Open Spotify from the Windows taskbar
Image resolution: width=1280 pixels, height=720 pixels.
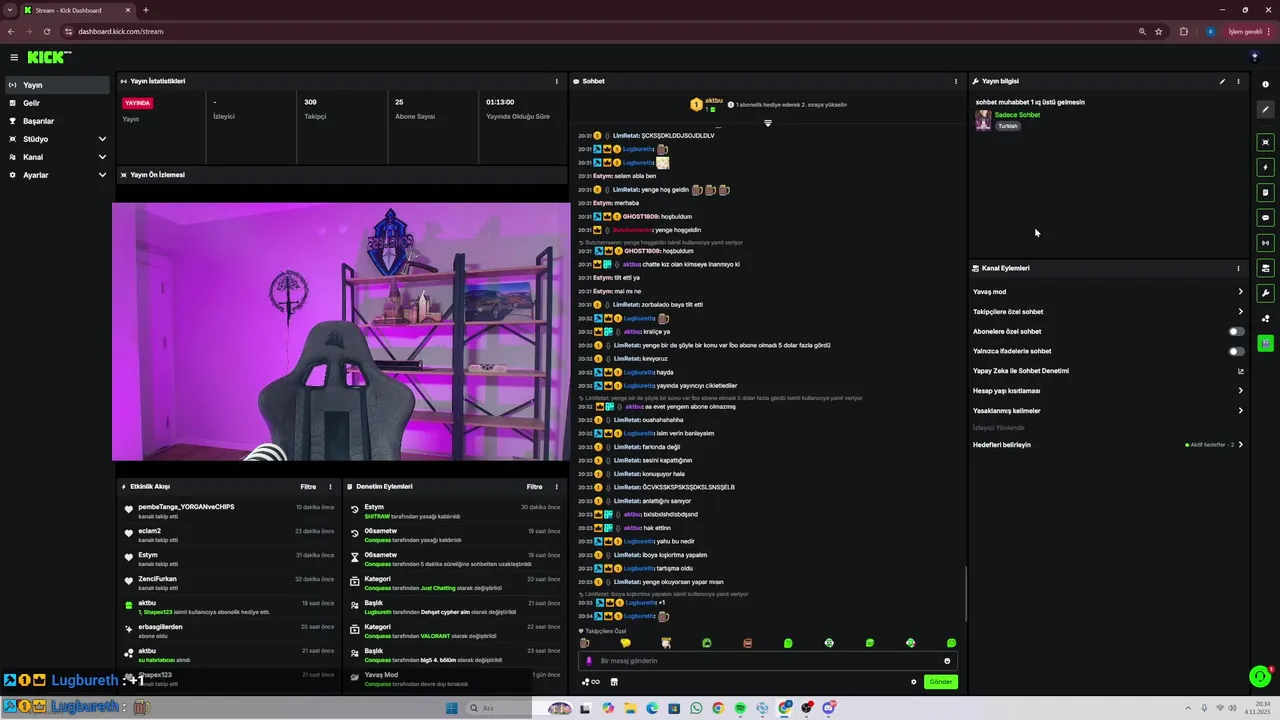click(x=740, y=708)
